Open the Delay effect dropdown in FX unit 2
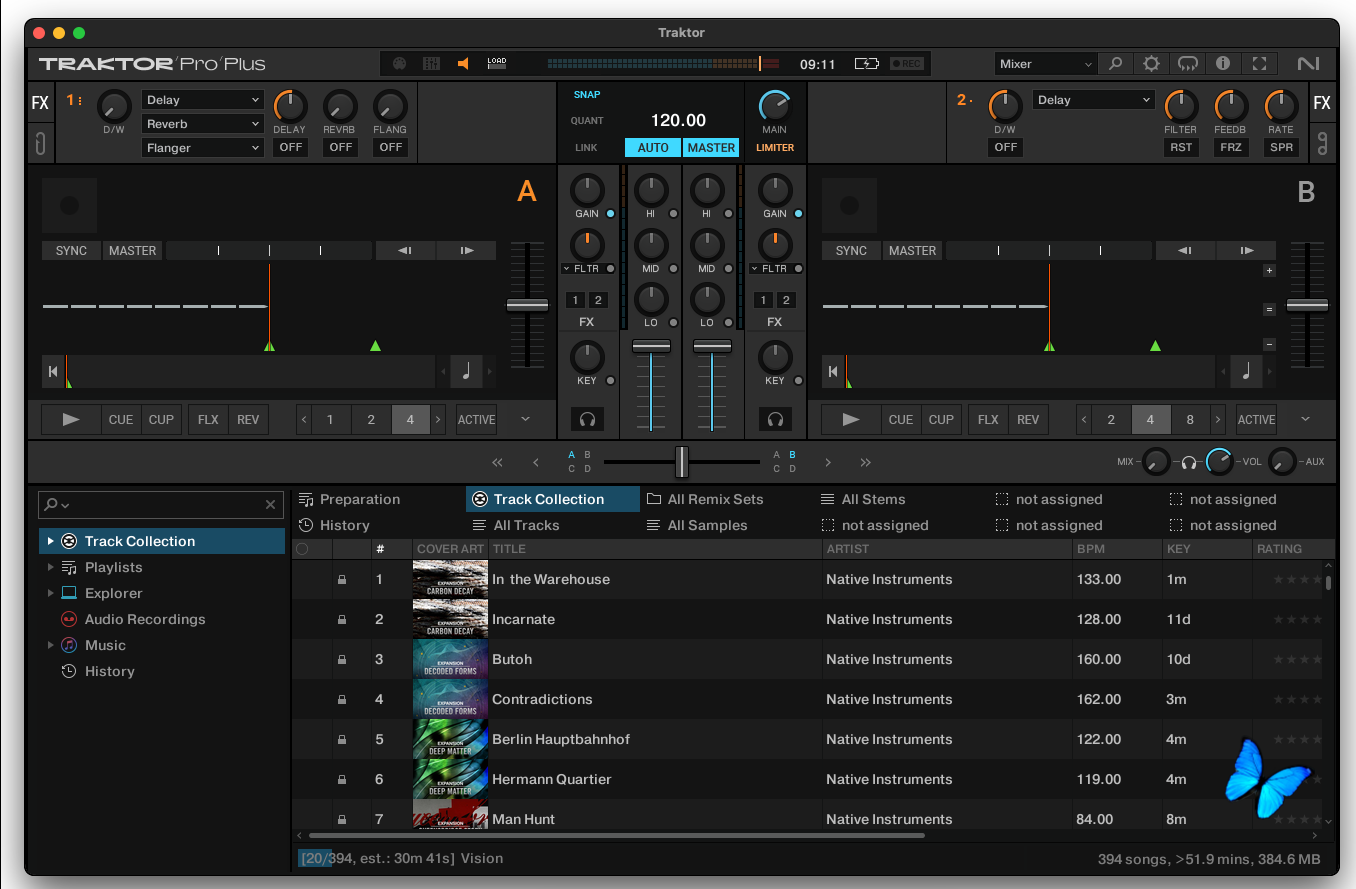 pos(1094,100)
